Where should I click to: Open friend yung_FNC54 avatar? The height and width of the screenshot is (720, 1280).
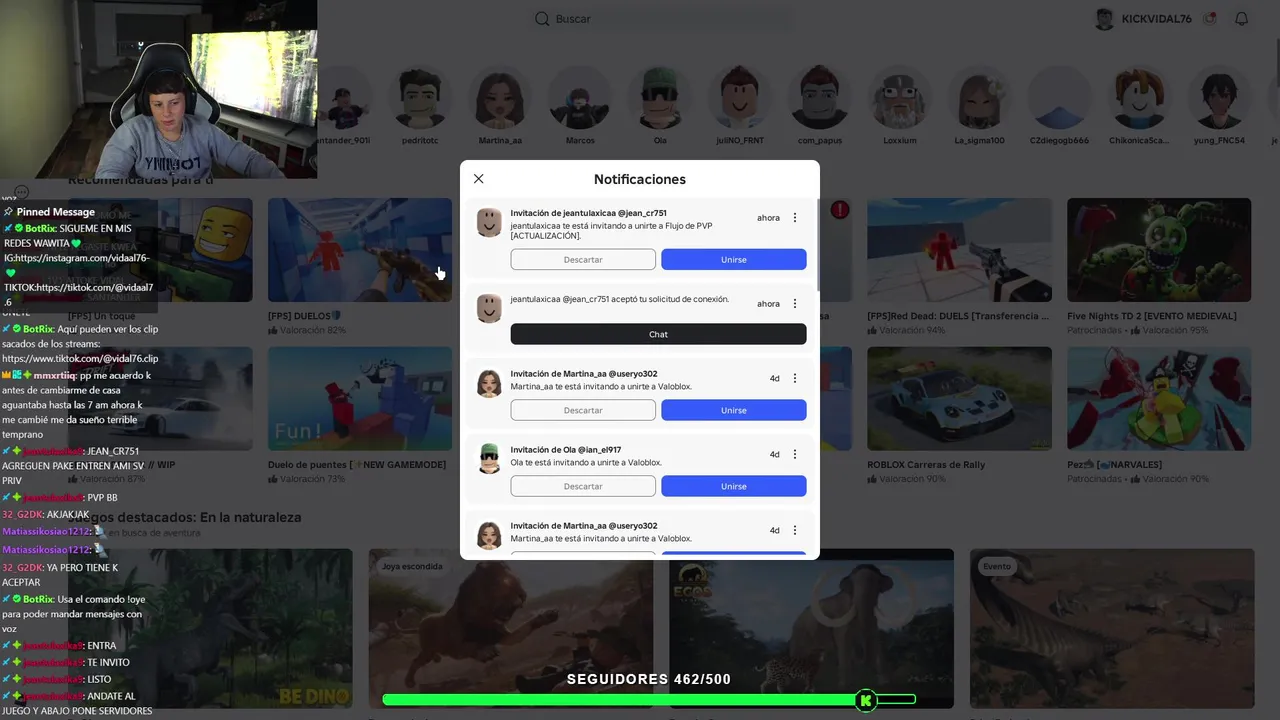pos(1219,98)
